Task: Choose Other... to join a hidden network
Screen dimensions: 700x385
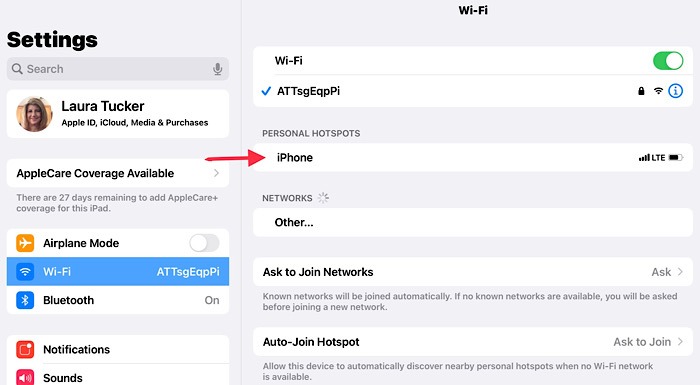Action: tap(473, 222)
